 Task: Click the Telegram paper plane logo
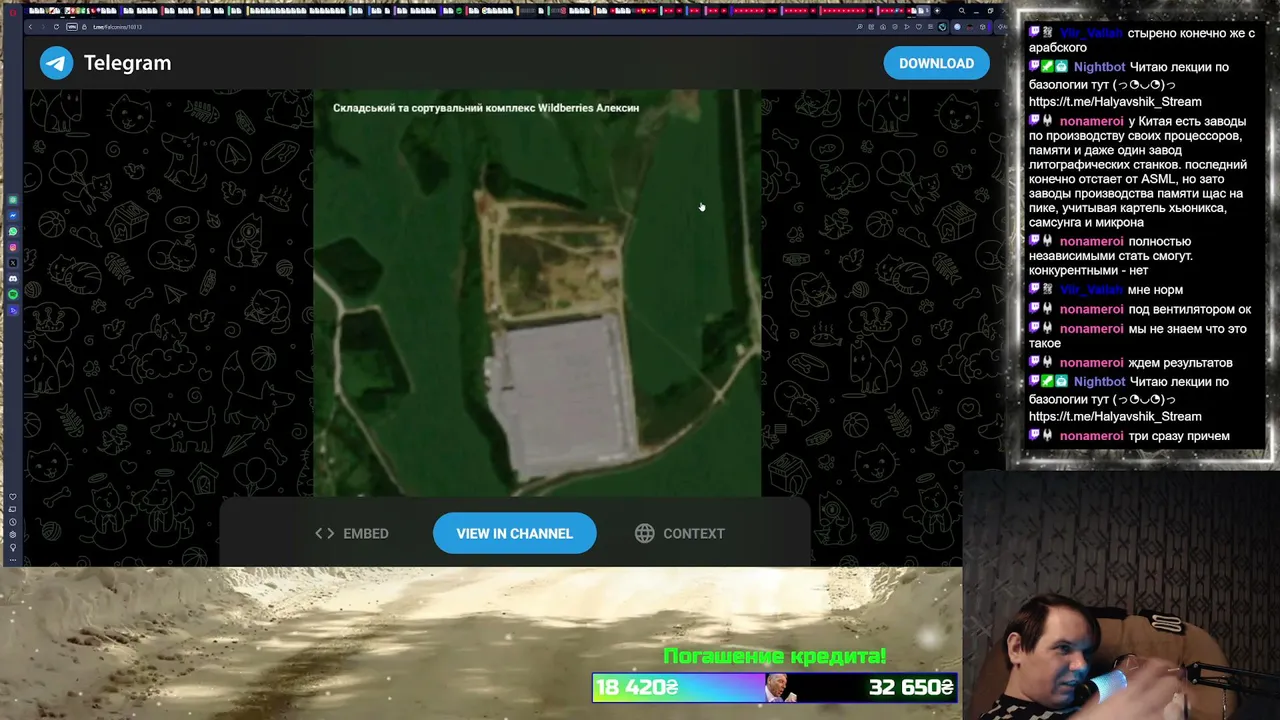pyautogui.click(x=57, y=63)
